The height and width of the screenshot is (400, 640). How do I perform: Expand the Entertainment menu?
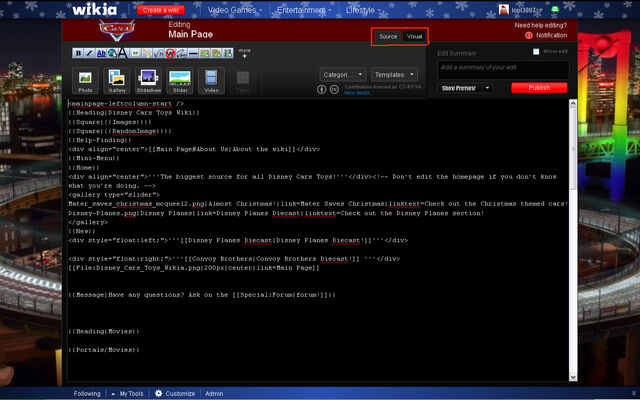304,10
